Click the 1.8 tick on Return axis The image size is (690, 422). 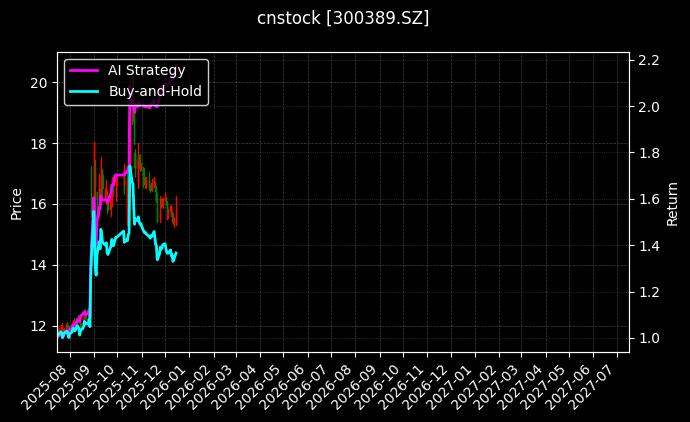point(649,153)
